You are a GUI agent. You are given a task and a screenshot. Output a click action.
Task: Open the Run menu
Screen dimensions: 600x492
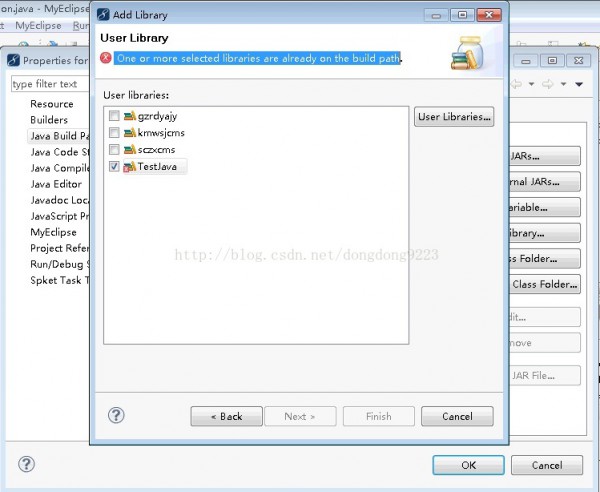(81, 26)
